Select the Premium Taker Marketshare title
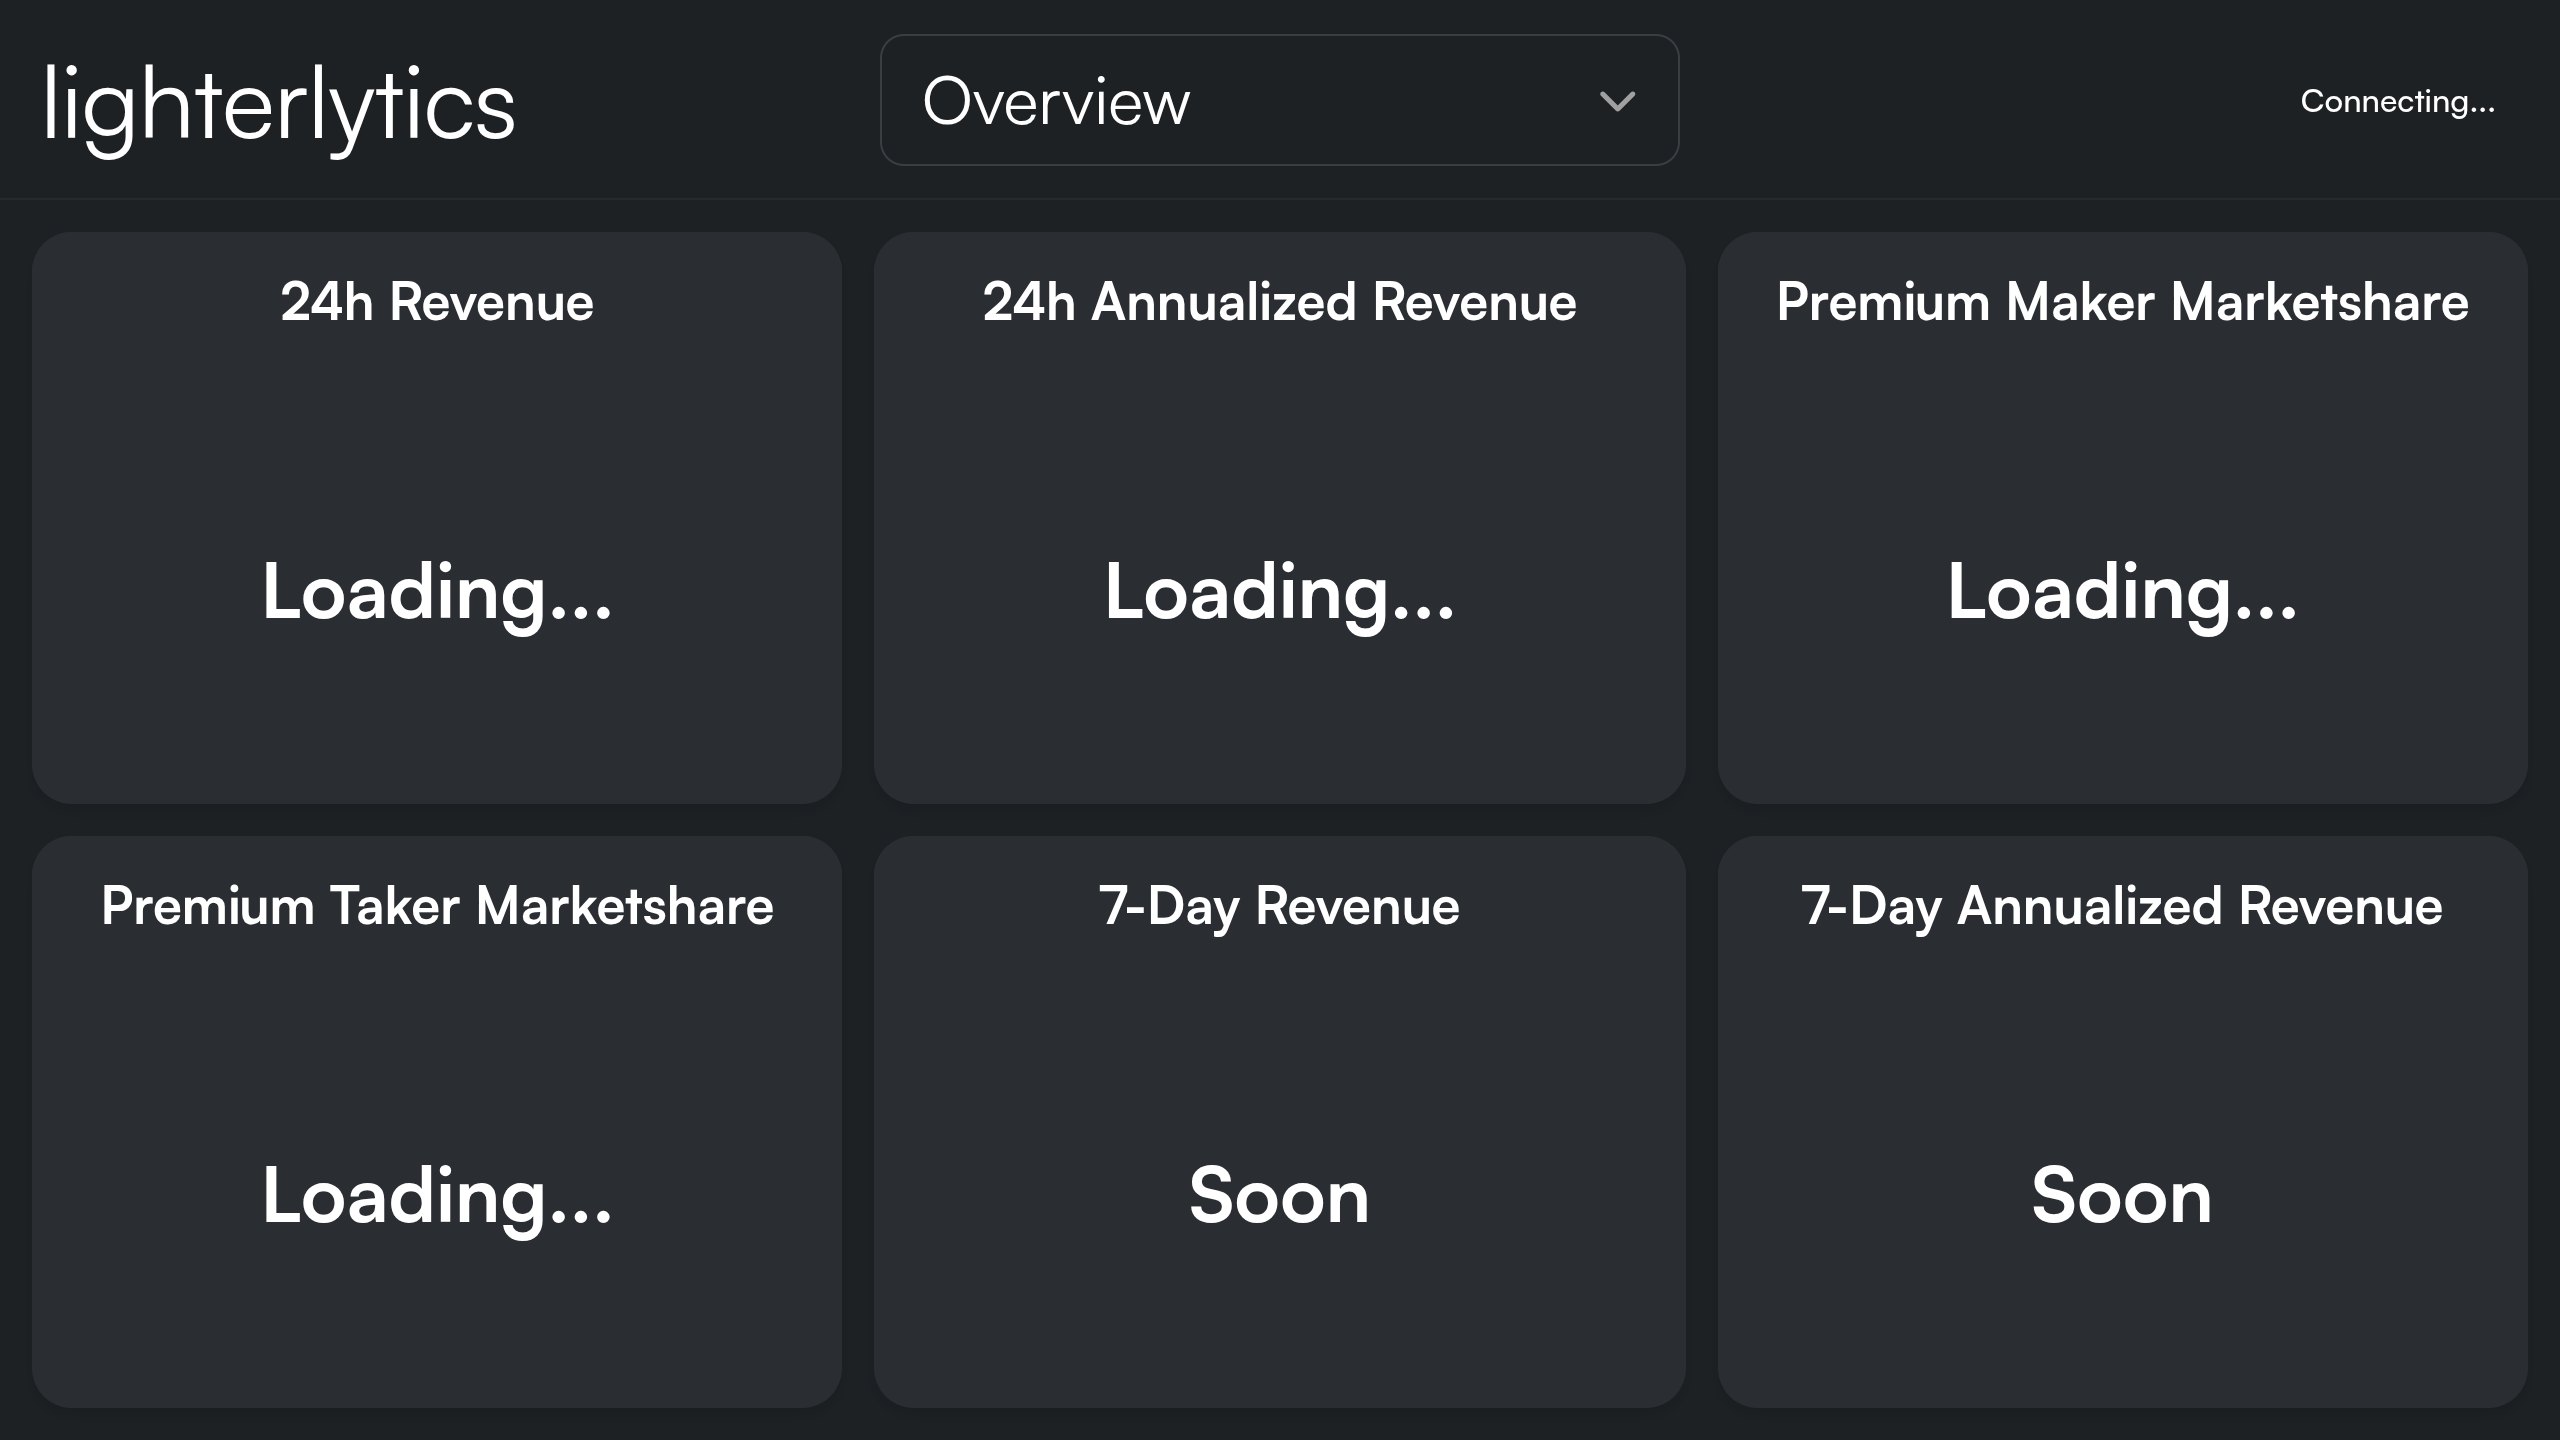The width and height of the screenshot is (2560, 1440). pos(437,906)
